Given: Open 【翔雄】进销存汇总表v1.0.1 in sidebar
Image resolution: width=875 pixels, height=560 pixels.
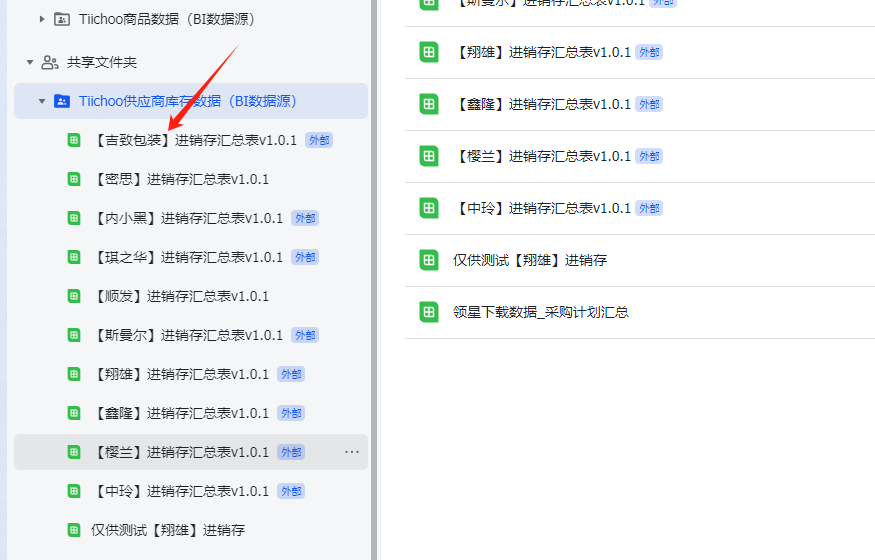Looking at the screenshot, I should point(180,374).
